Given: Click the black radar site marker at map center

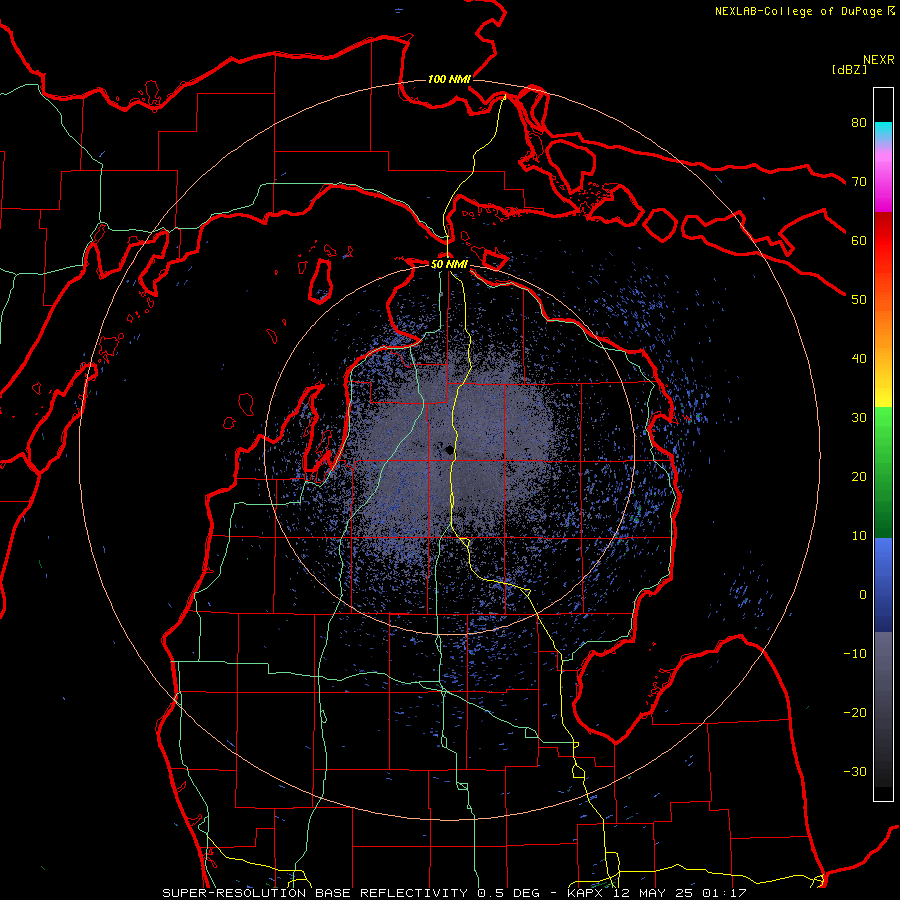Looking at the screenshot, I should [x=449, y=450].
